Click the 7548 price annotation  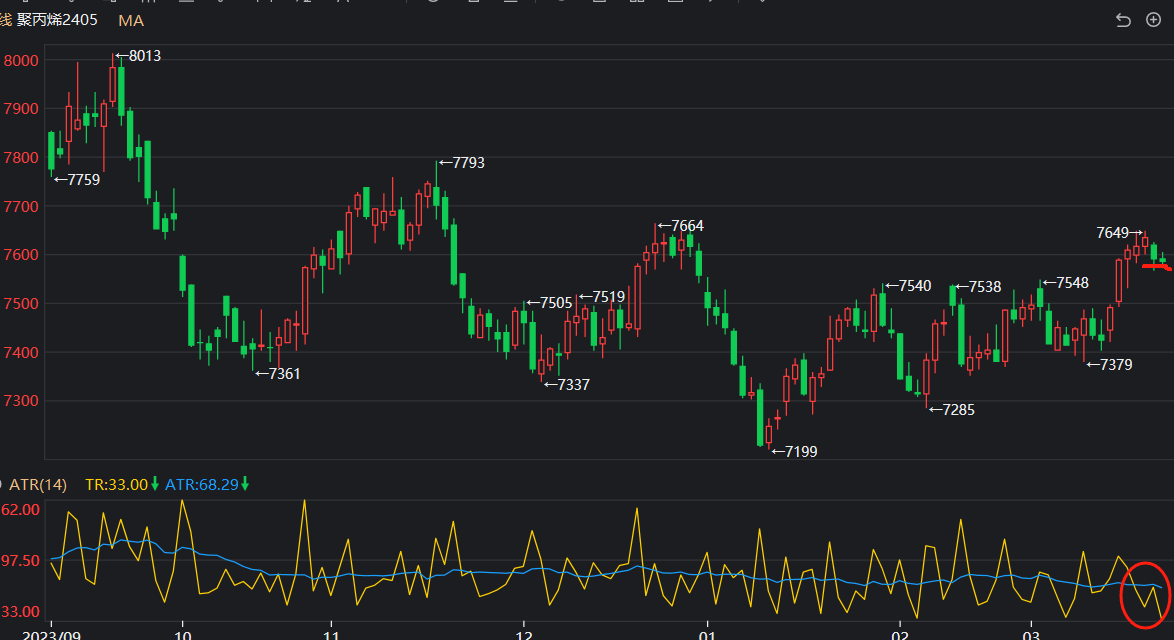point(1073,283)
